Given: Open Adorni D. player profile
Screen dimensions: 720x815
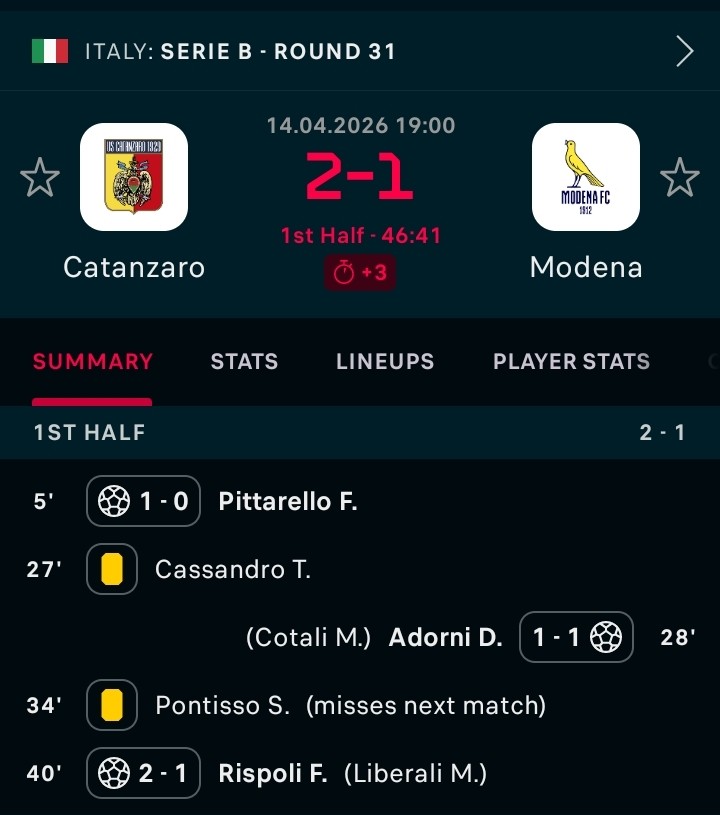Looking at the screenshot, I should [445, 637].
